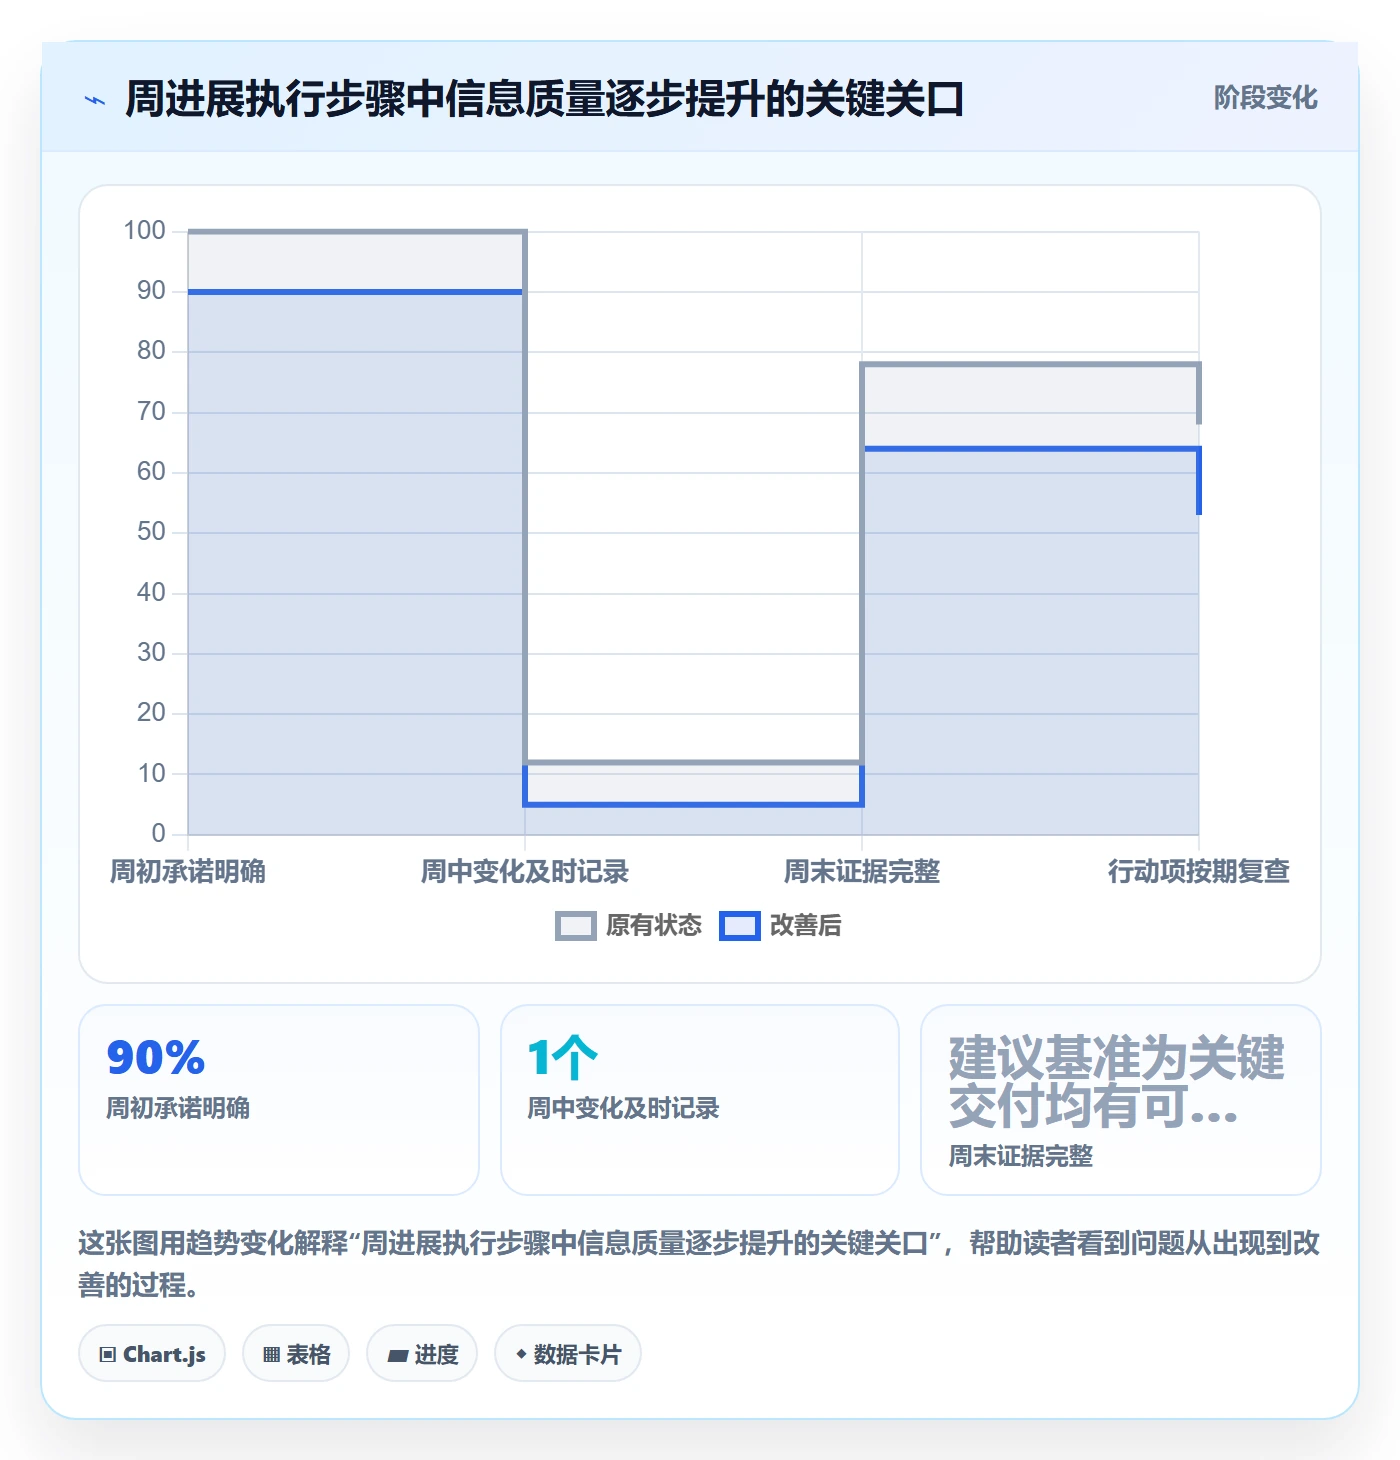Viewport: 1400px width, 1460px height.
Task: Click the table grid icon in 表格 chip
Action: pyautogui.click(x=271, y=1355)
